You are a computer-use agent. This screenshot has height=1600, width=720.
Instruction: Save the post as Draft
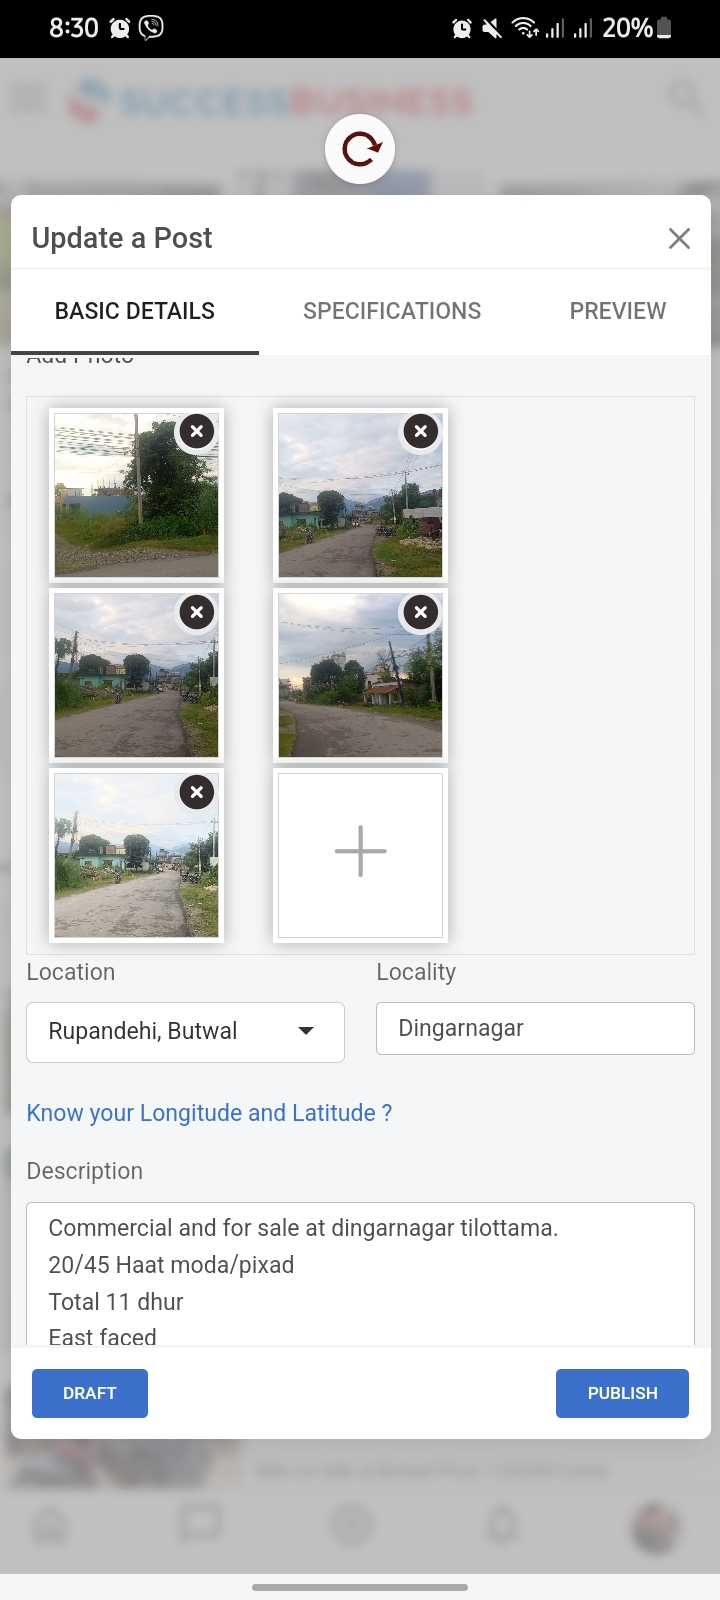point(90,1393)
